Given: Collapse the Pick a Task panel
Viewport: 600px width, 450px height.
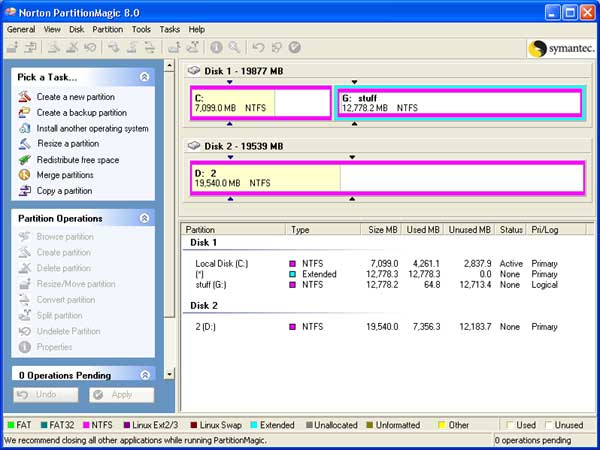Looking at the screenshot, I should point(144,77).
